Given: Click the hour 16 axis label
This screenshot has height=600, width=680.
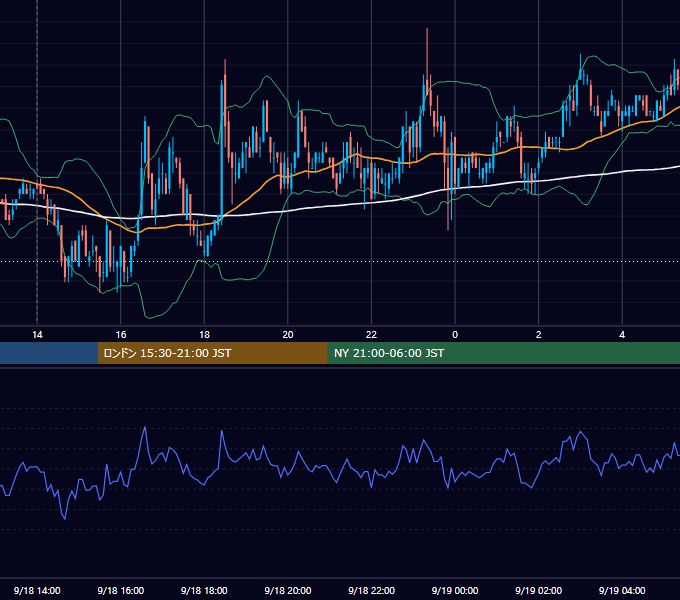Looking at the screenshot, I should pos(121,334).
